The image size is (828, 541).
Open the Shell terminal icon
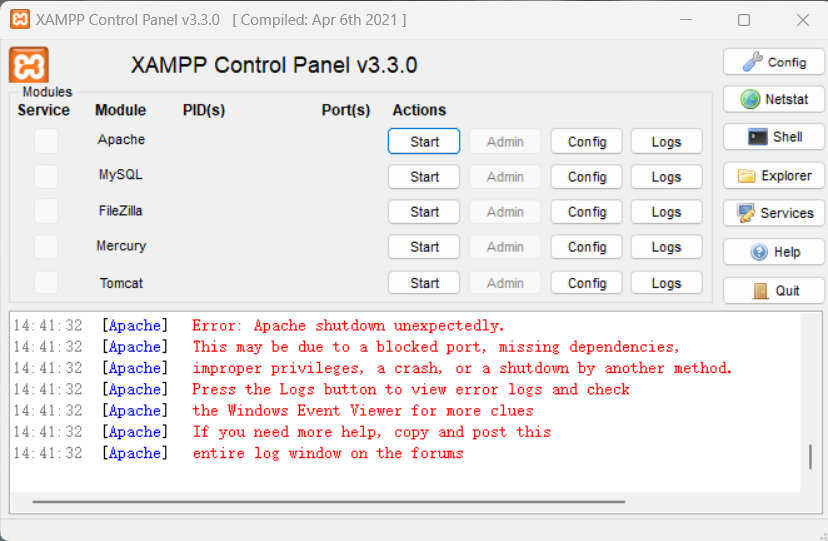pos(757,137)
